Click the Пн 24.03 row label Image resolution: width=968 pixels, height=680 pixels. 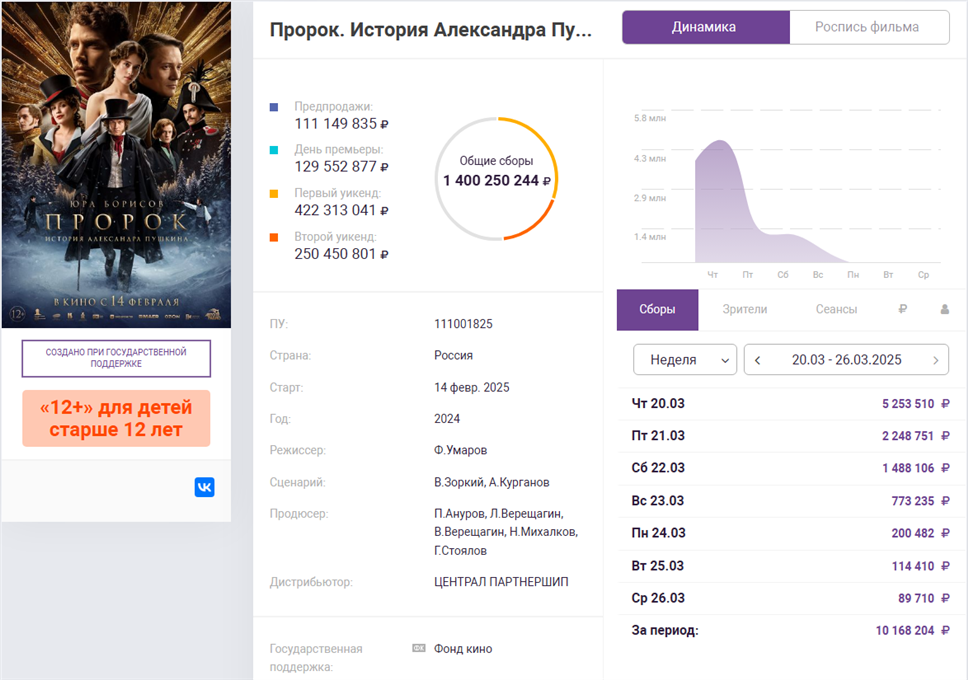[658, 532]
